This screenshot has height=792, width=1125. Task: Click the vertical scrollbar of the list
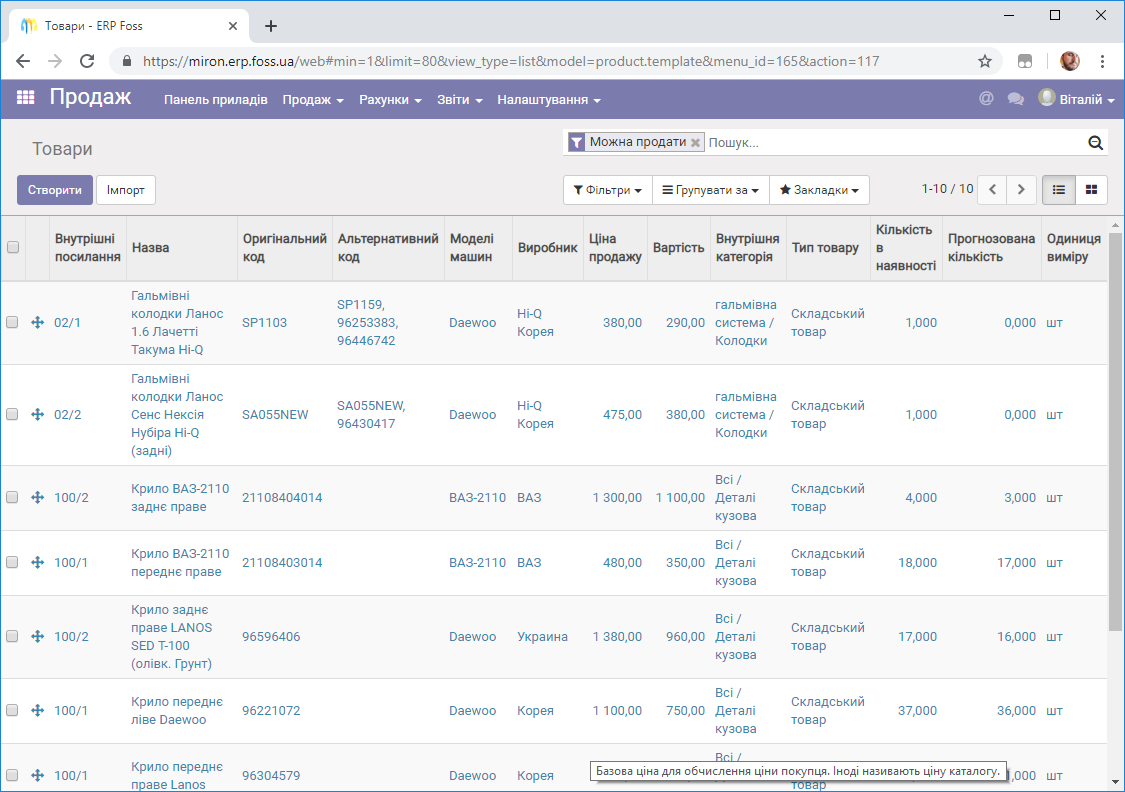coord(1115,431)
